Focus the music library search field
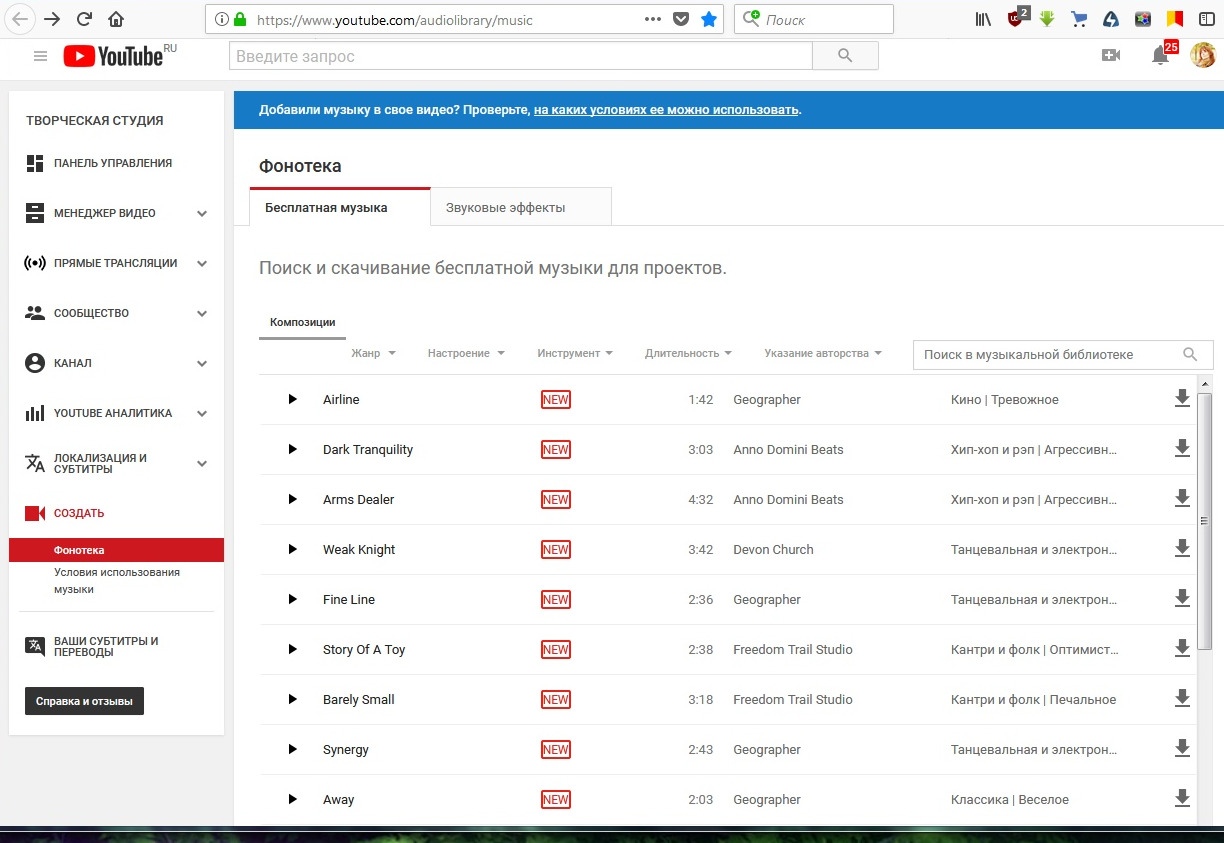1224x843 pixels. point(1063,354)
